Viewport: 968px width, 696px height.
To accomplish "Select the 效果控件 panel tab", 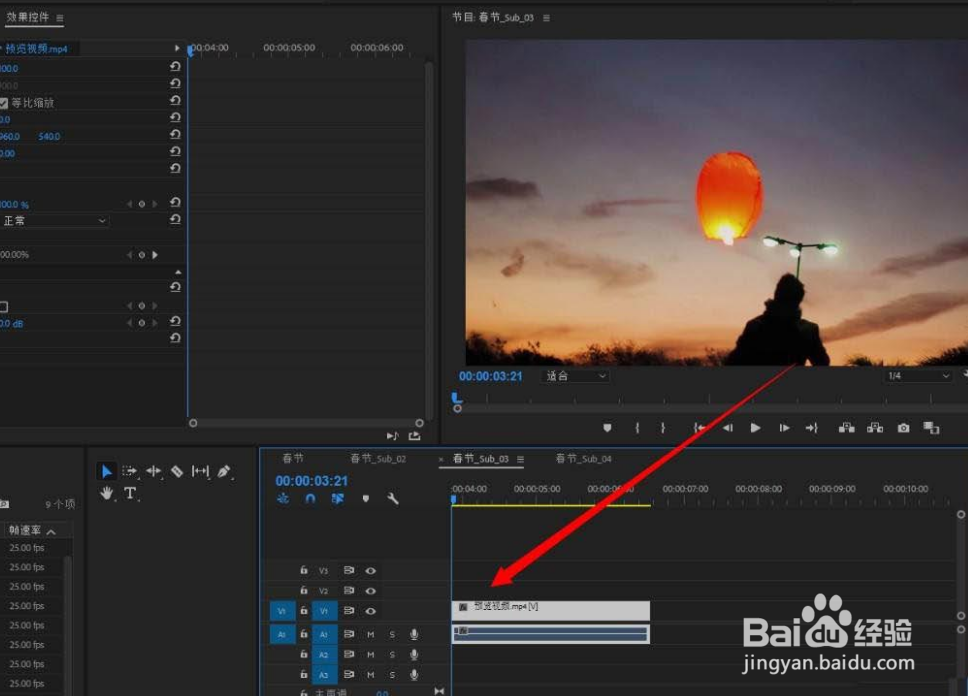I will (x=28, y=17).
